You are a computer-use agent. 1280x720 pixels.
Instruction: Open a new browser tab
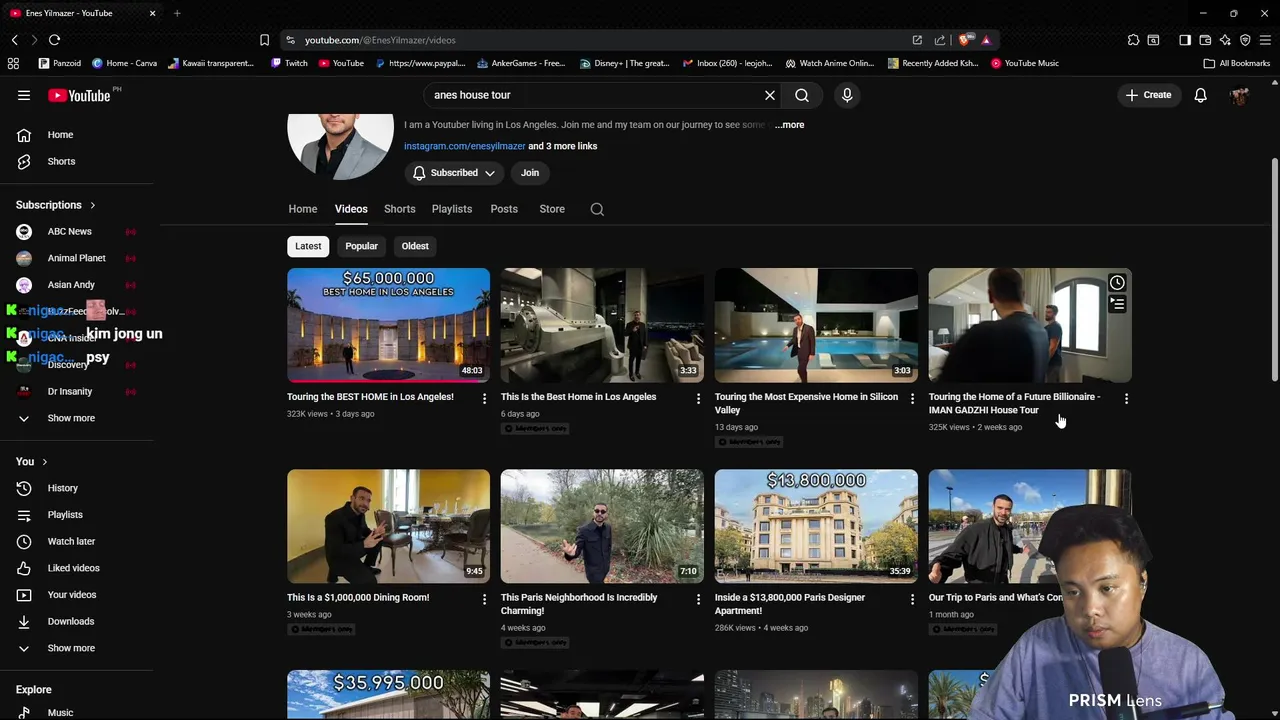pos(177,13)
